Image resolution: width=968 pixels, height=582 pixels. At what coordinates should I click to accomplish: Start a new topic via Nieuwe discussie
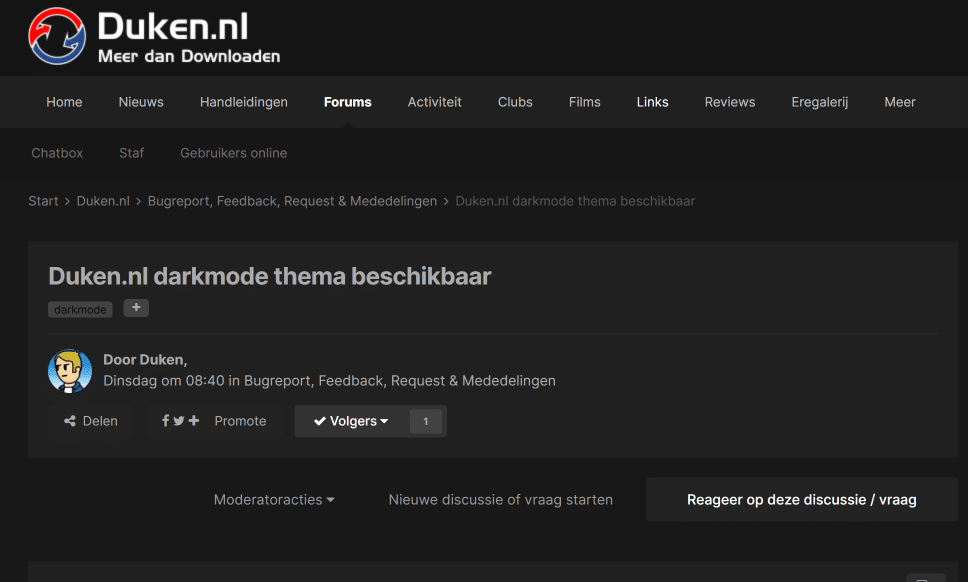point(501,500)
